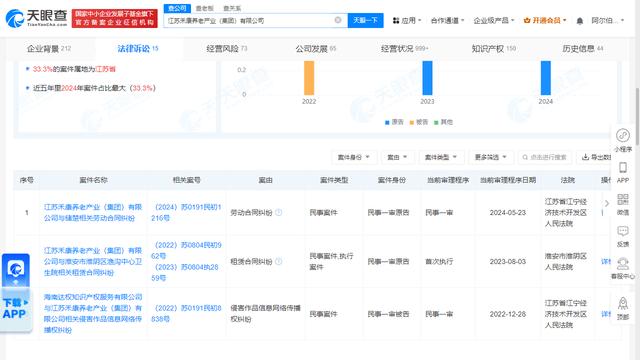Screen dimensions: 640x360
Task: Click the orange 2022 chart bar
Action: [309, 78]
